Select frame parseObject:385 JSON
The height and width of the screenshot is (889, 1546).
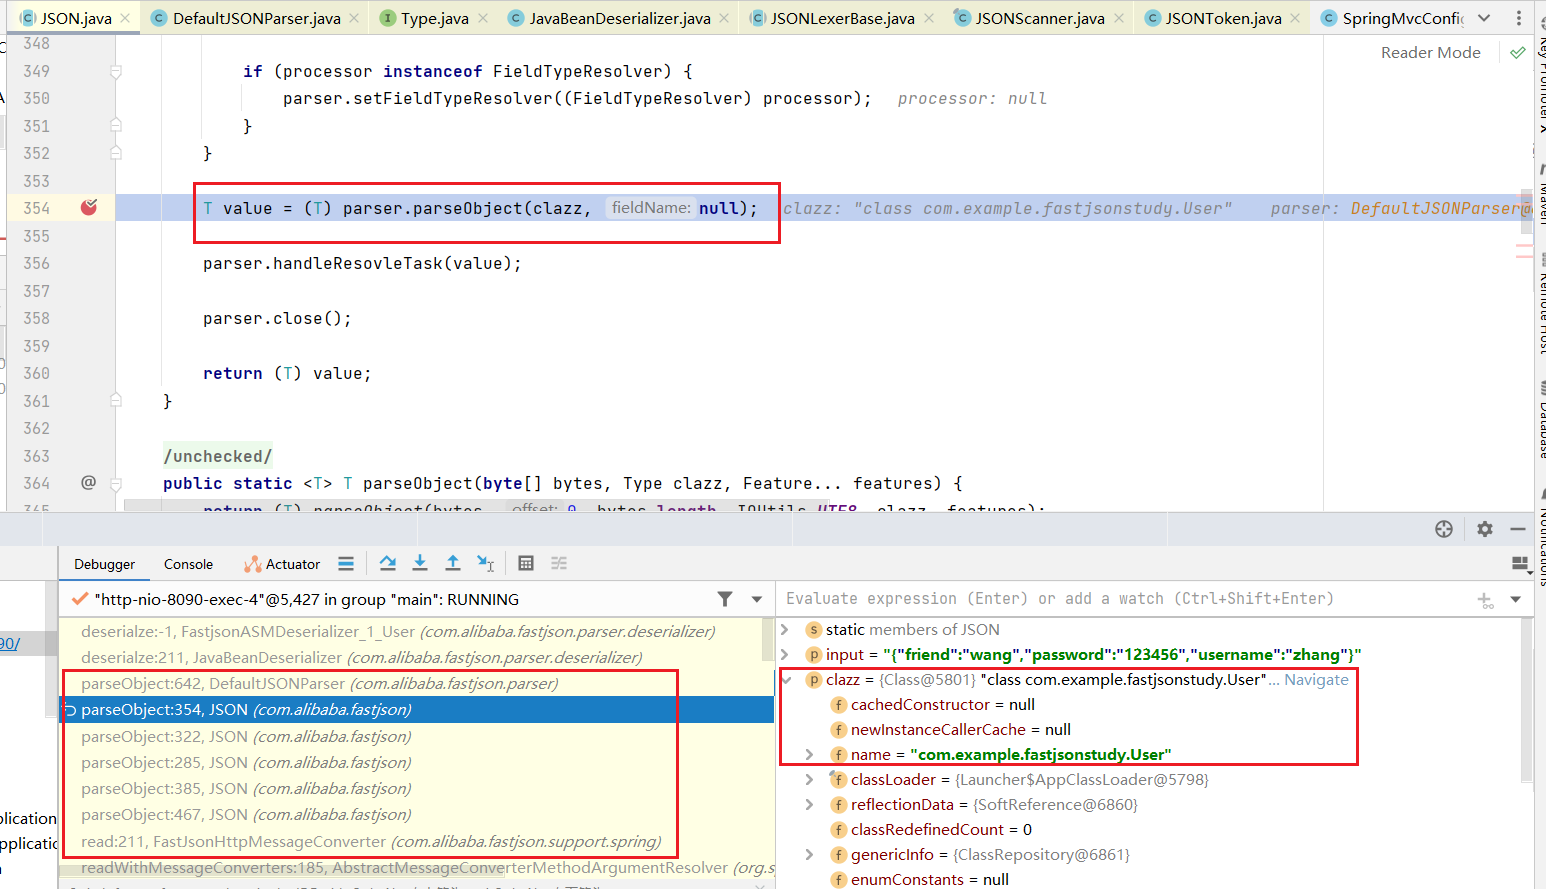(417, 788)
